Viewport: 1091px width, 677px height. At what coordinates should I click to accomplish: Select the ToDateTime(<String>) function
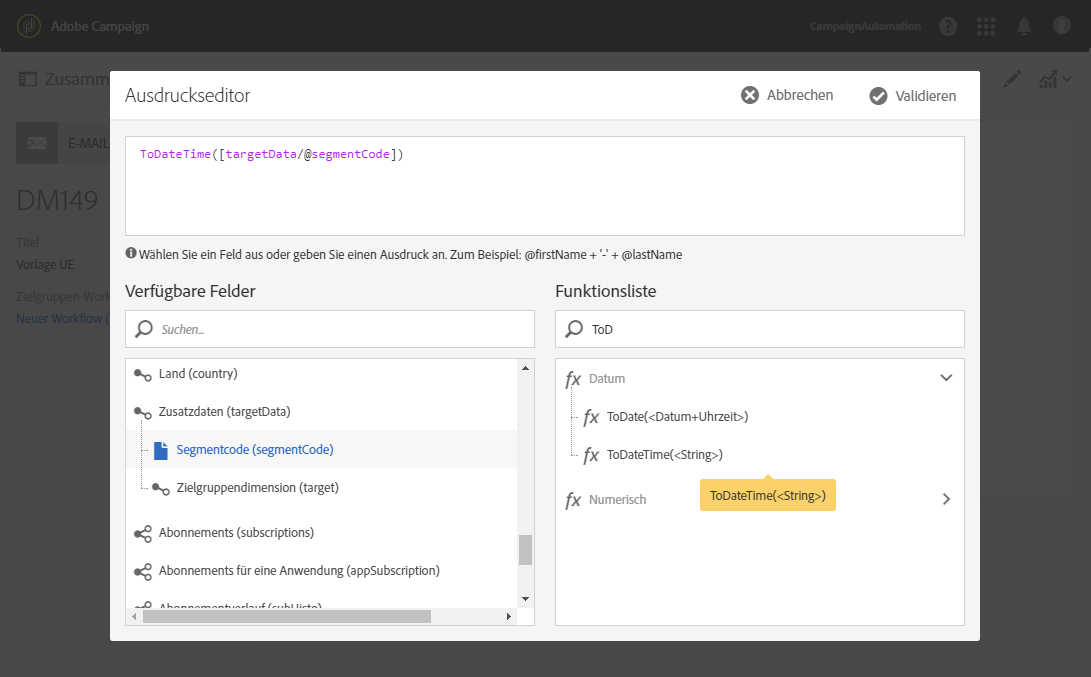point(664,455)
